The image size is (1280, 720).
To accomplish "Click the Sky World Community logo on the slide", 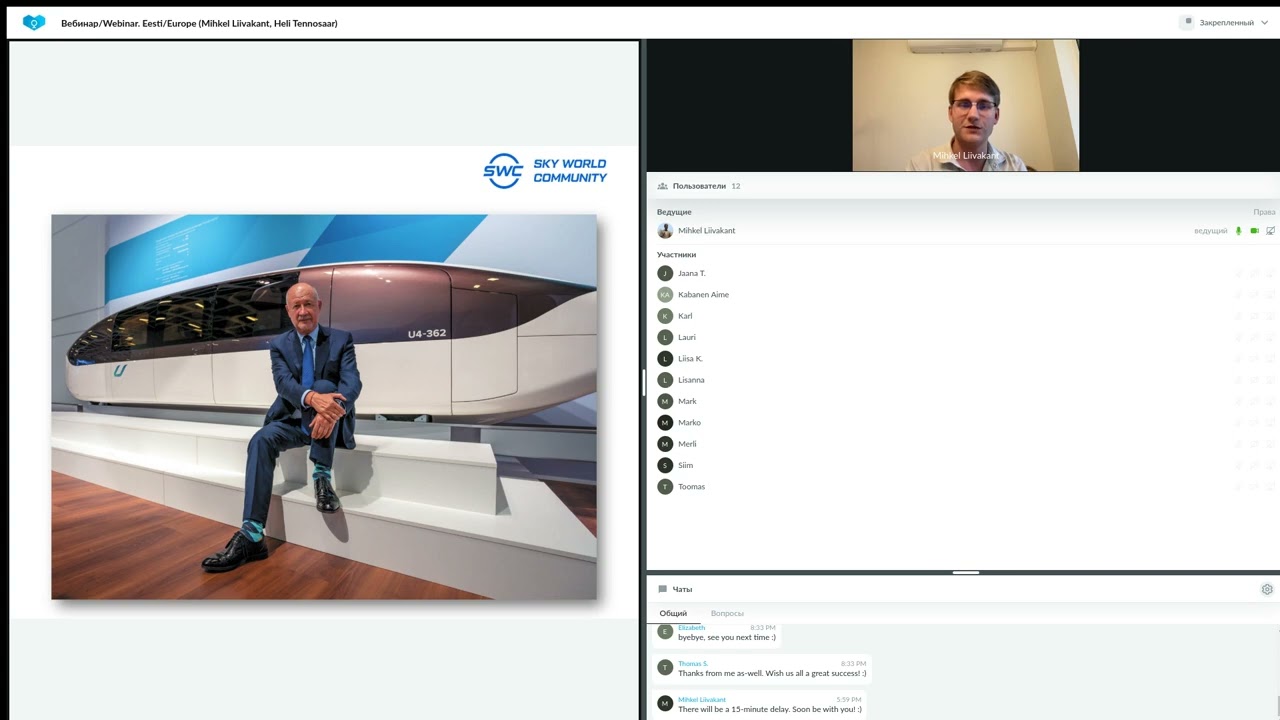I will (x=545, y=171).
